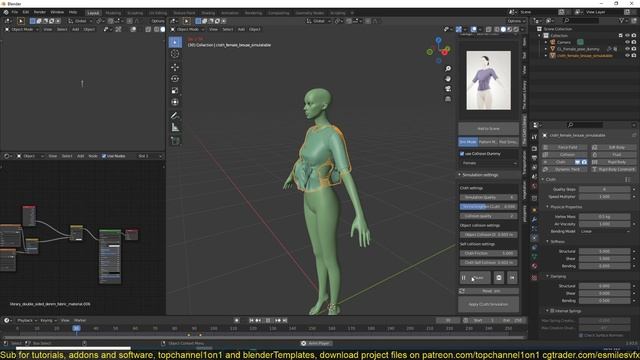Click the Pause simulation button
Viewport: 640px width, 360px height.
(x=475, y=278)
